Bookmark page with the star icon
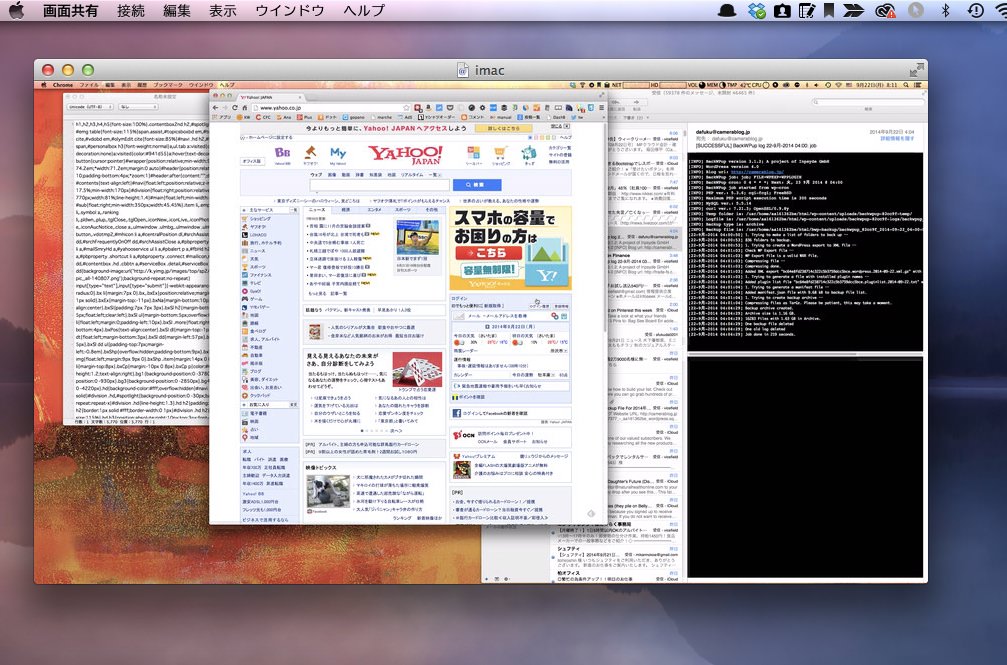The width and height of the screenshot is (1007, 665). 407,108
